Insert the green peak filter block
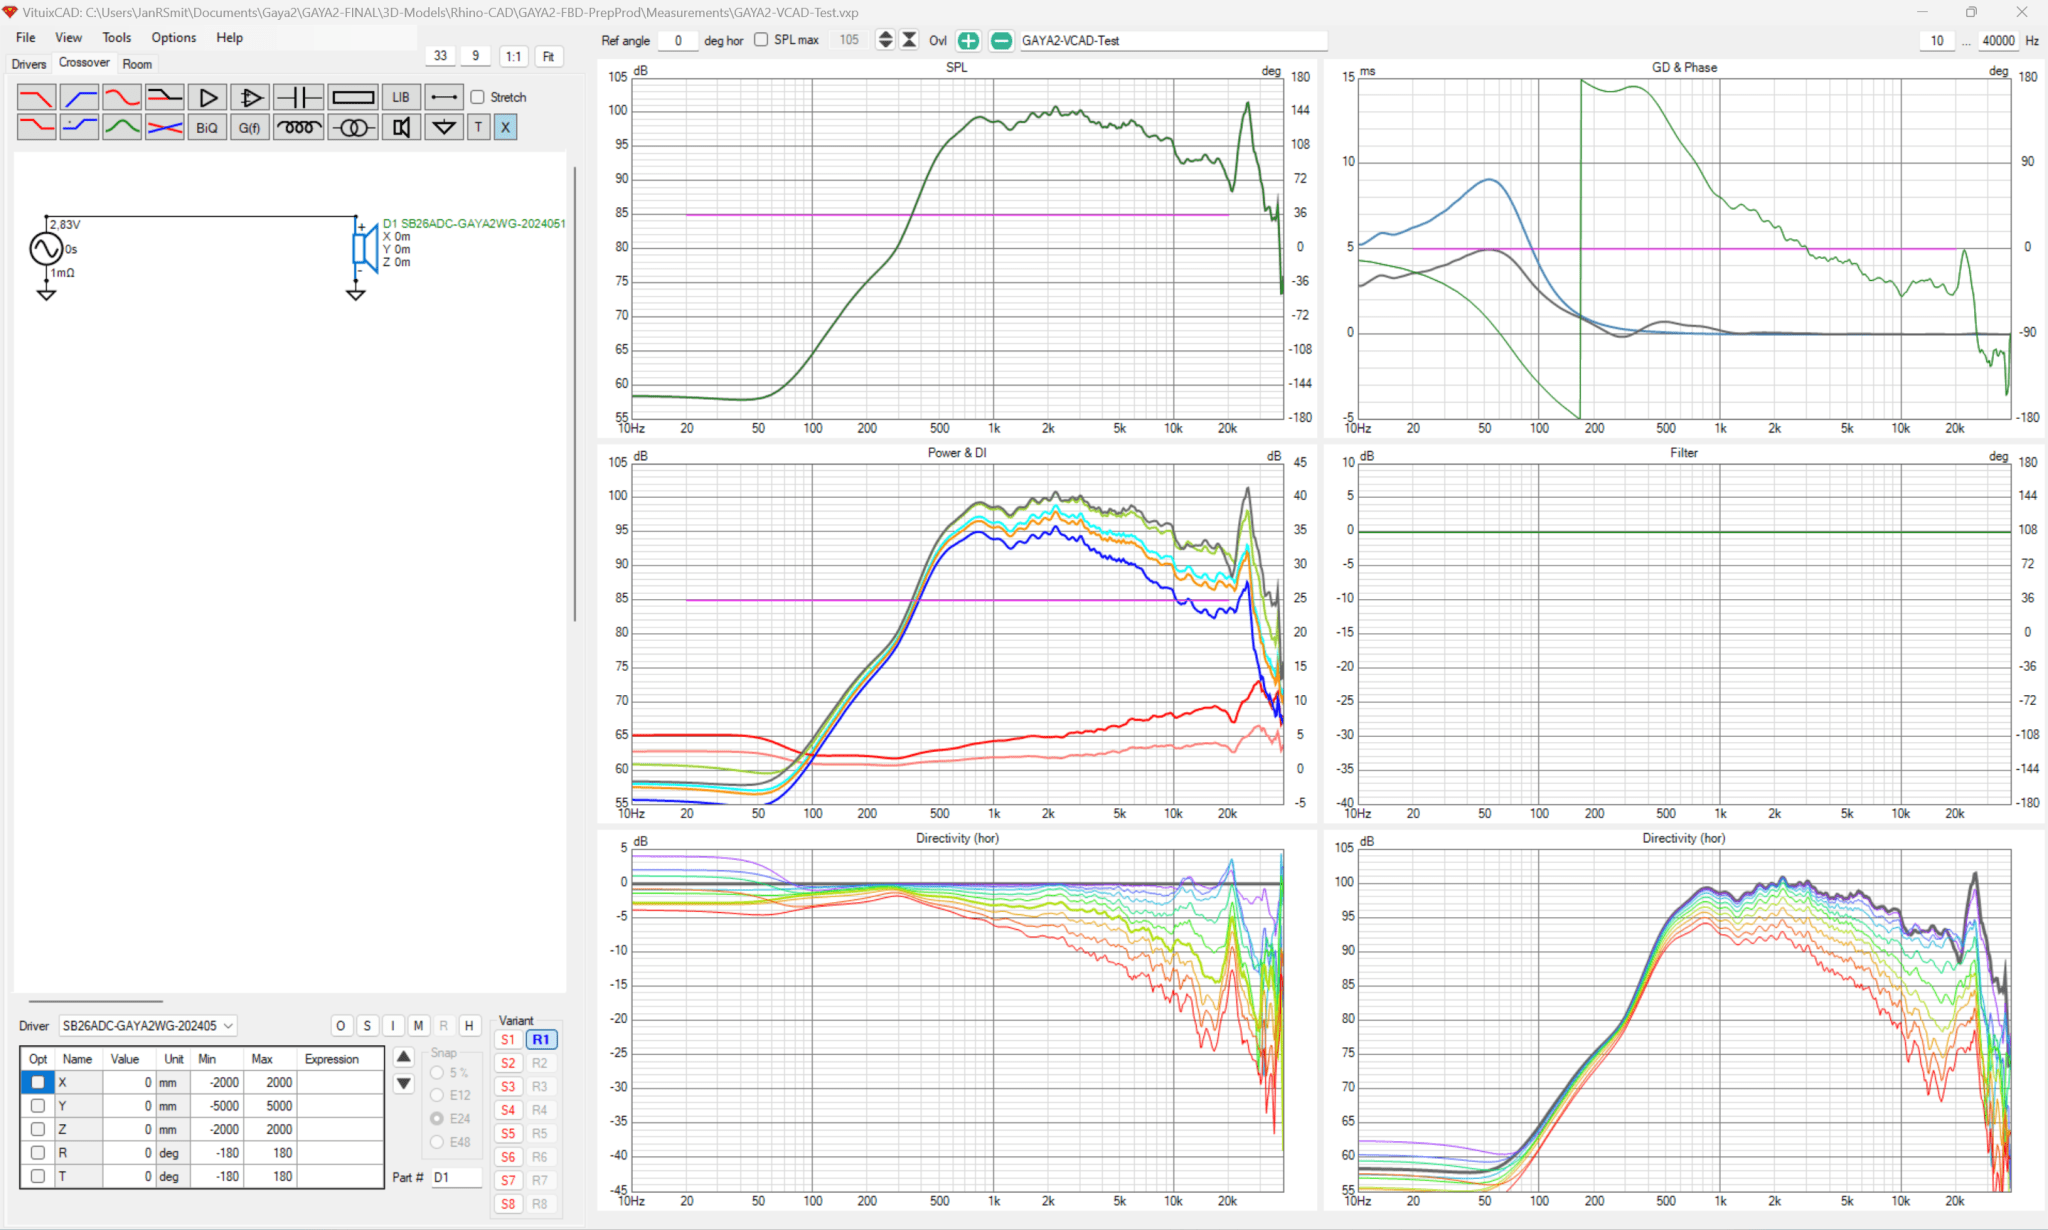The height and width of the screenshot is (1230, 2048). click(x=122, y=127)
